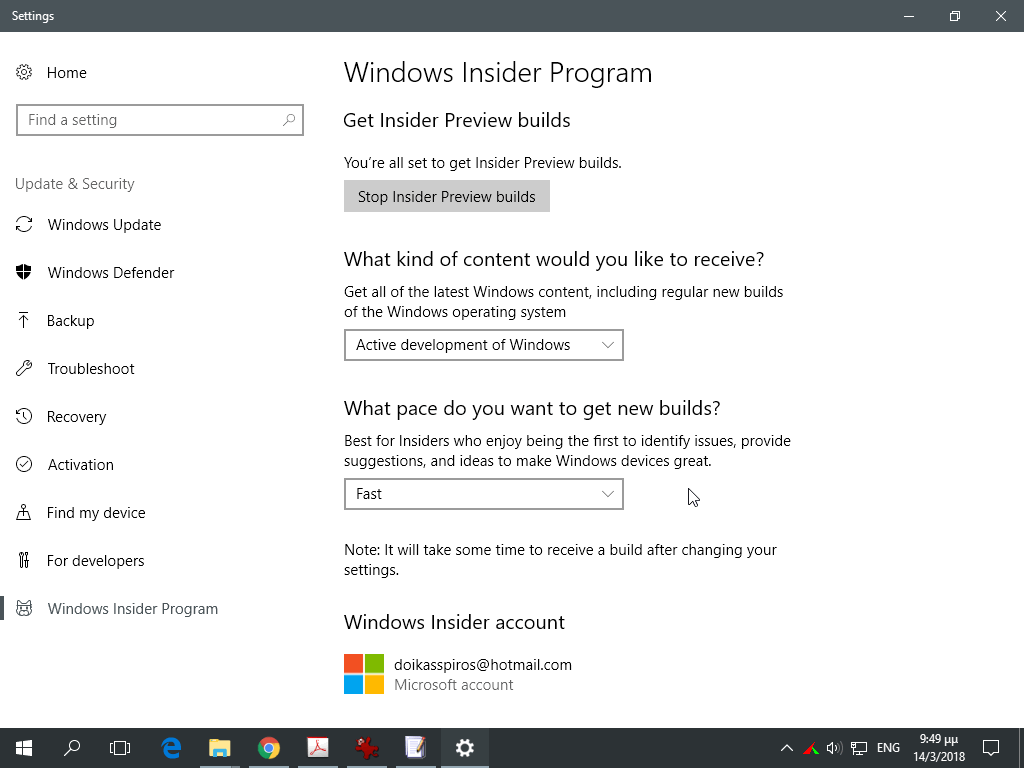Open File Explorer from taskbar

click(220, 748)
